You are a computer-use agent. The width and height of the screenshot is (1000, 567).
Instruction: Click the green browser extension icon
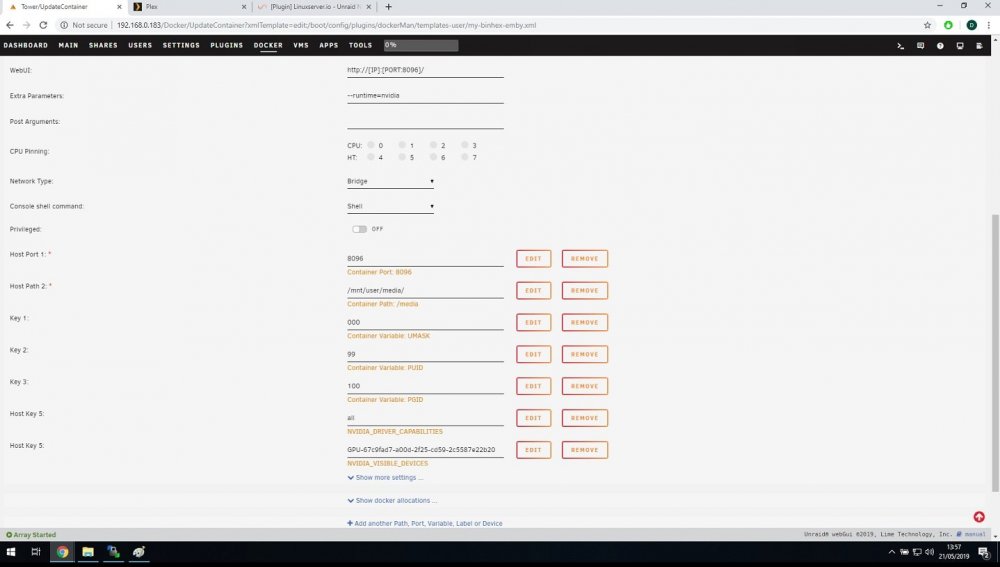pos(948,25)
